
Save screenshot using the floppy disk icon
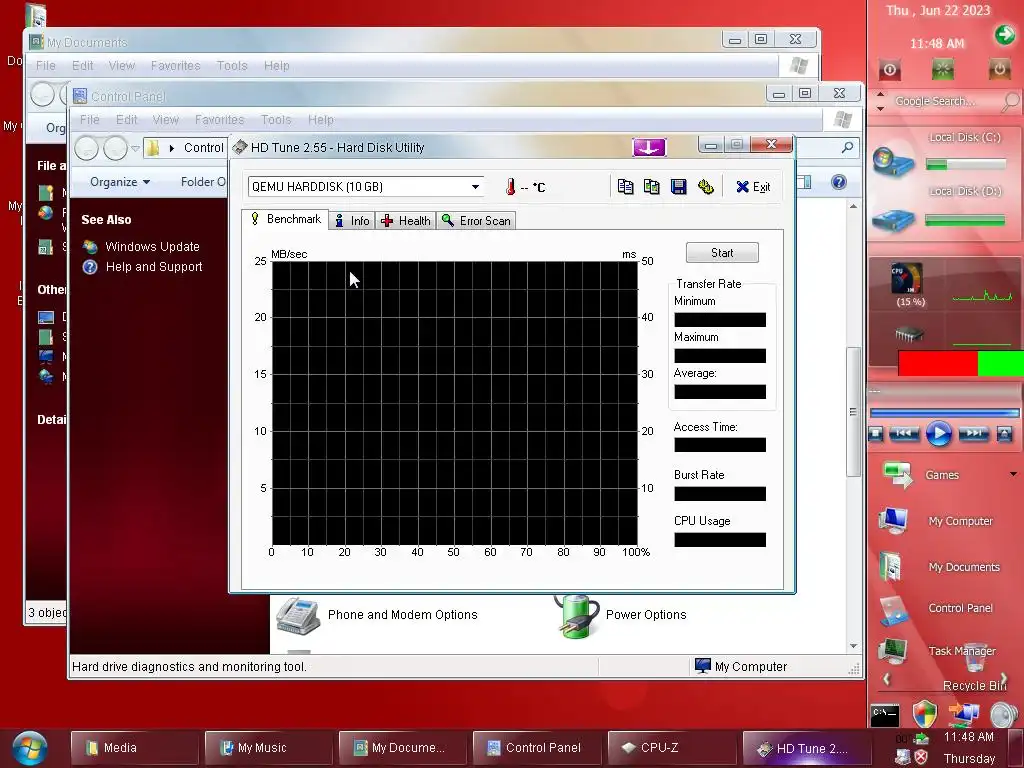[679, 187]
